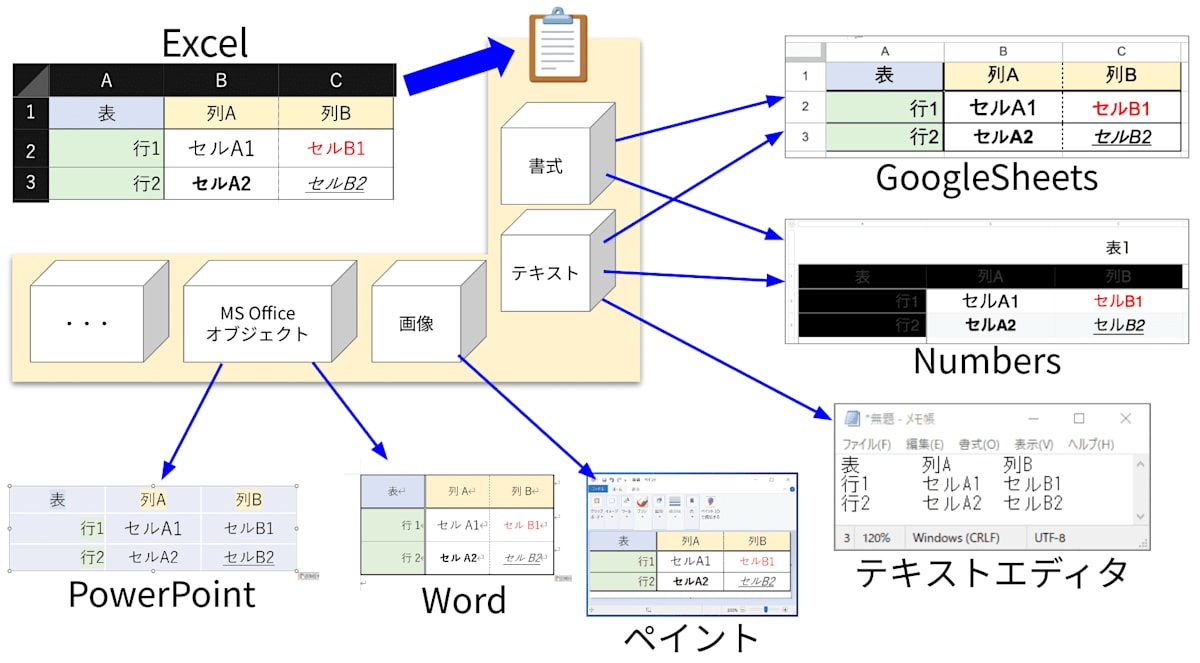1200x663 pixels.
Task: Click the セルB2 cell in PowerPoint table
Action: click(251, 557)
